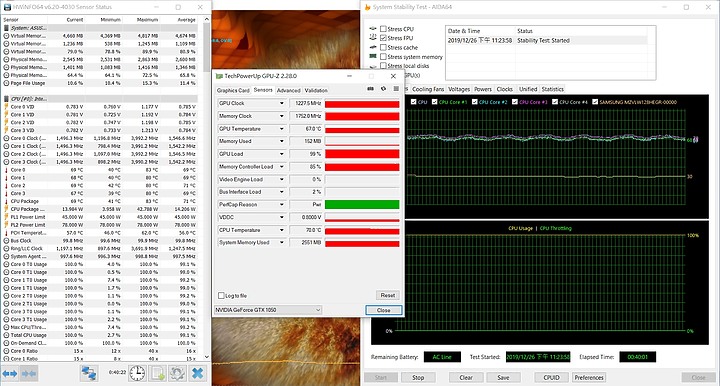The height and width of the screenshot is (386, 720).
Task: Click GPU Load red graph bar
Action: 362,154
